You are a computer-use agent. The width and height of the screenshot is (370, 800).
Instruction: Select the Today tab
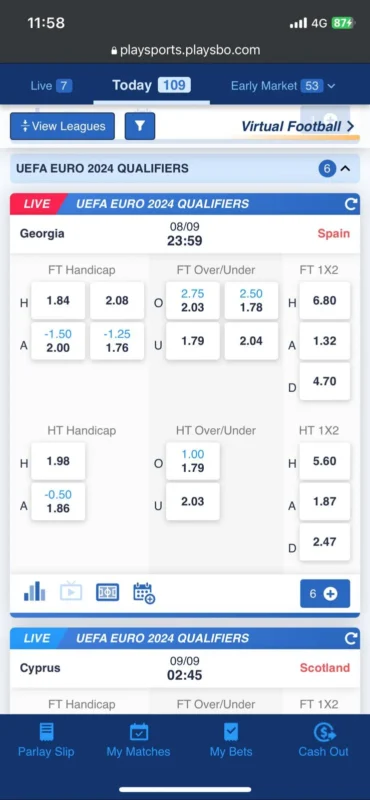pos(152,85)
